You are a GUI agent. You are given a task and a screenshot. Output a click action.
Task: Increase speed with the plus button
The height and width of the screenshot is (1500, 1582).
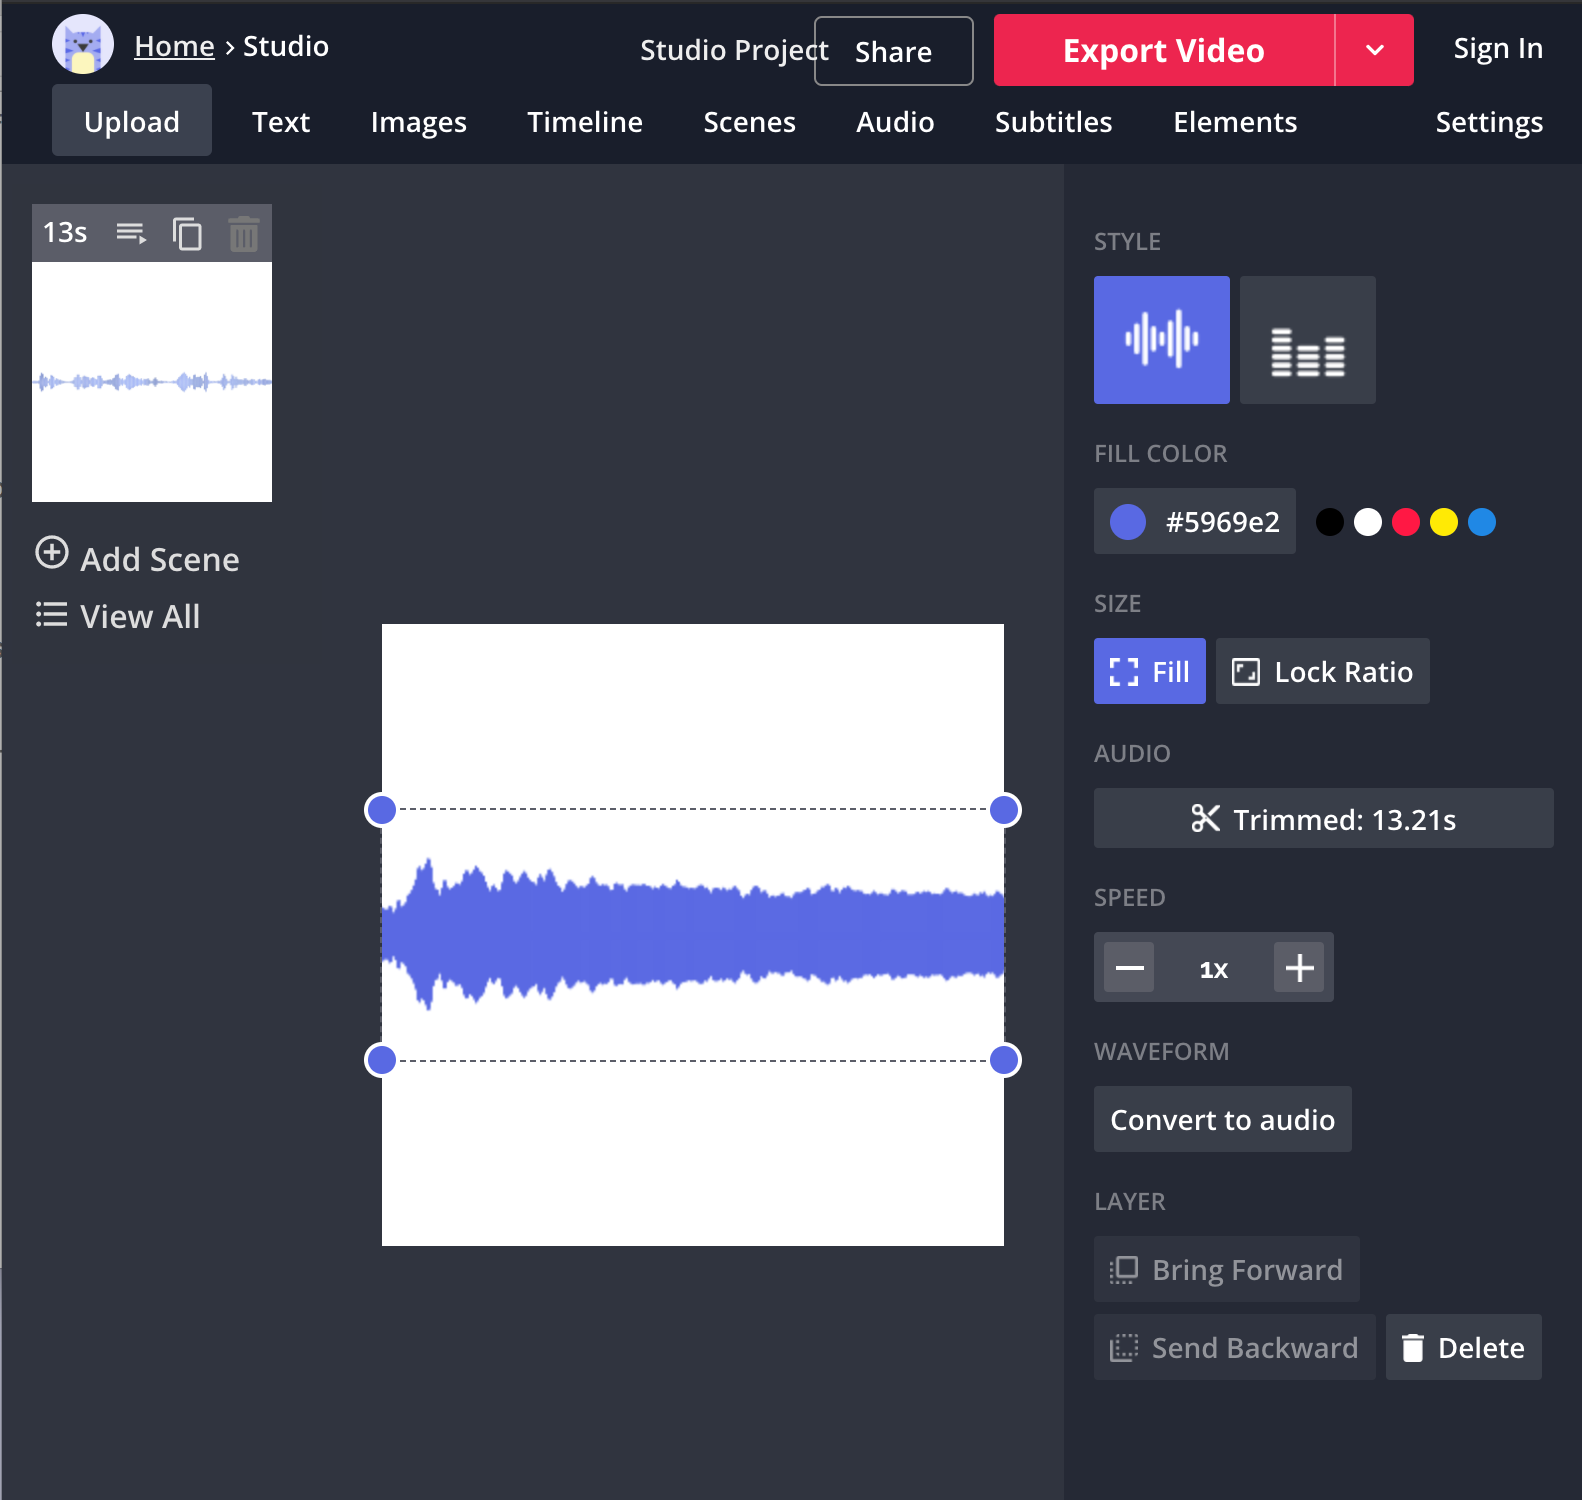click(x=1298, y=968)
